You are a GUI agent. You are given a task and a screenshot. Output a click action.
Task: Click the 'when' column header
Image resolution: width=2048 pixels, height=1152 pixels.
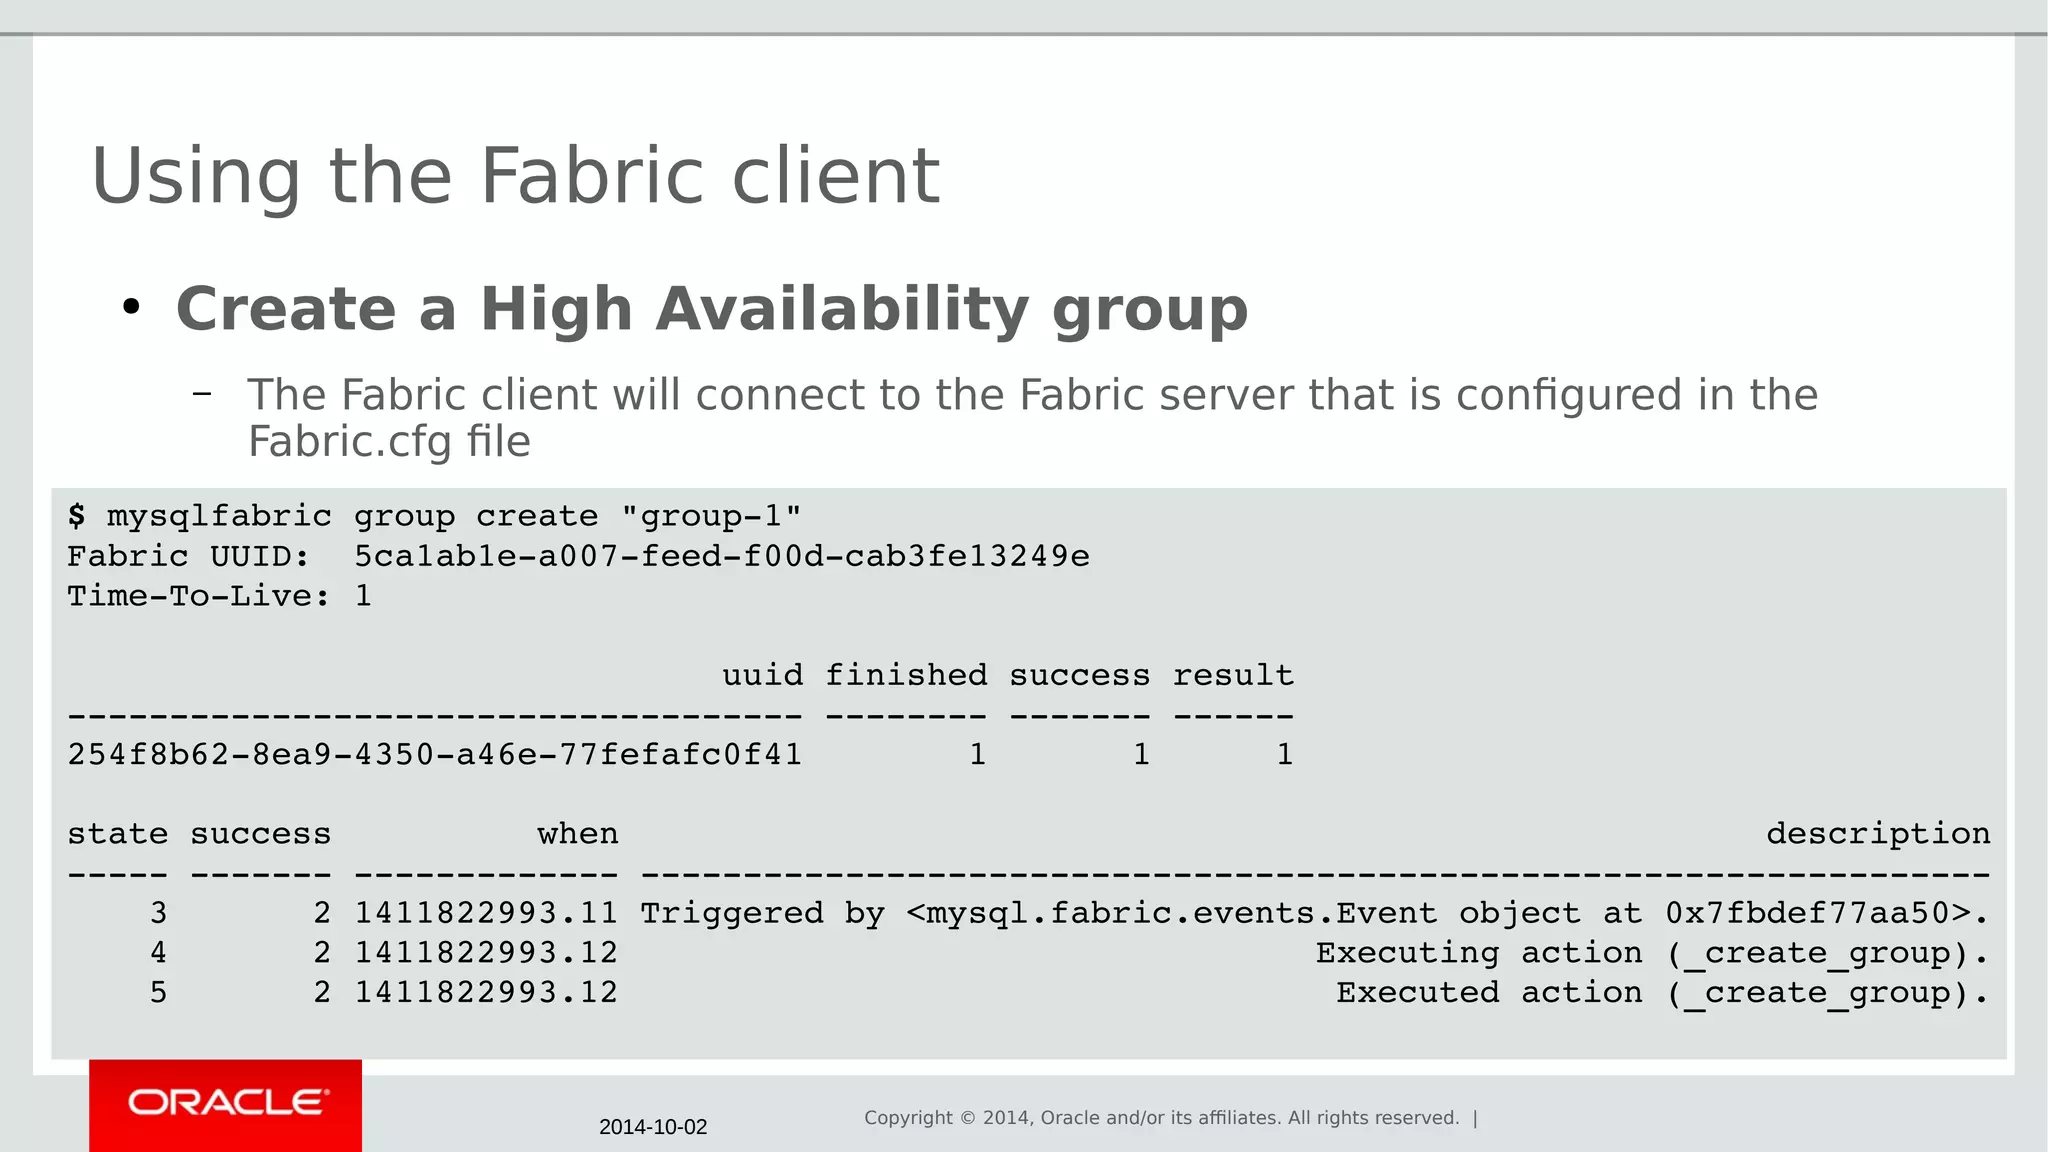[578, 834]
